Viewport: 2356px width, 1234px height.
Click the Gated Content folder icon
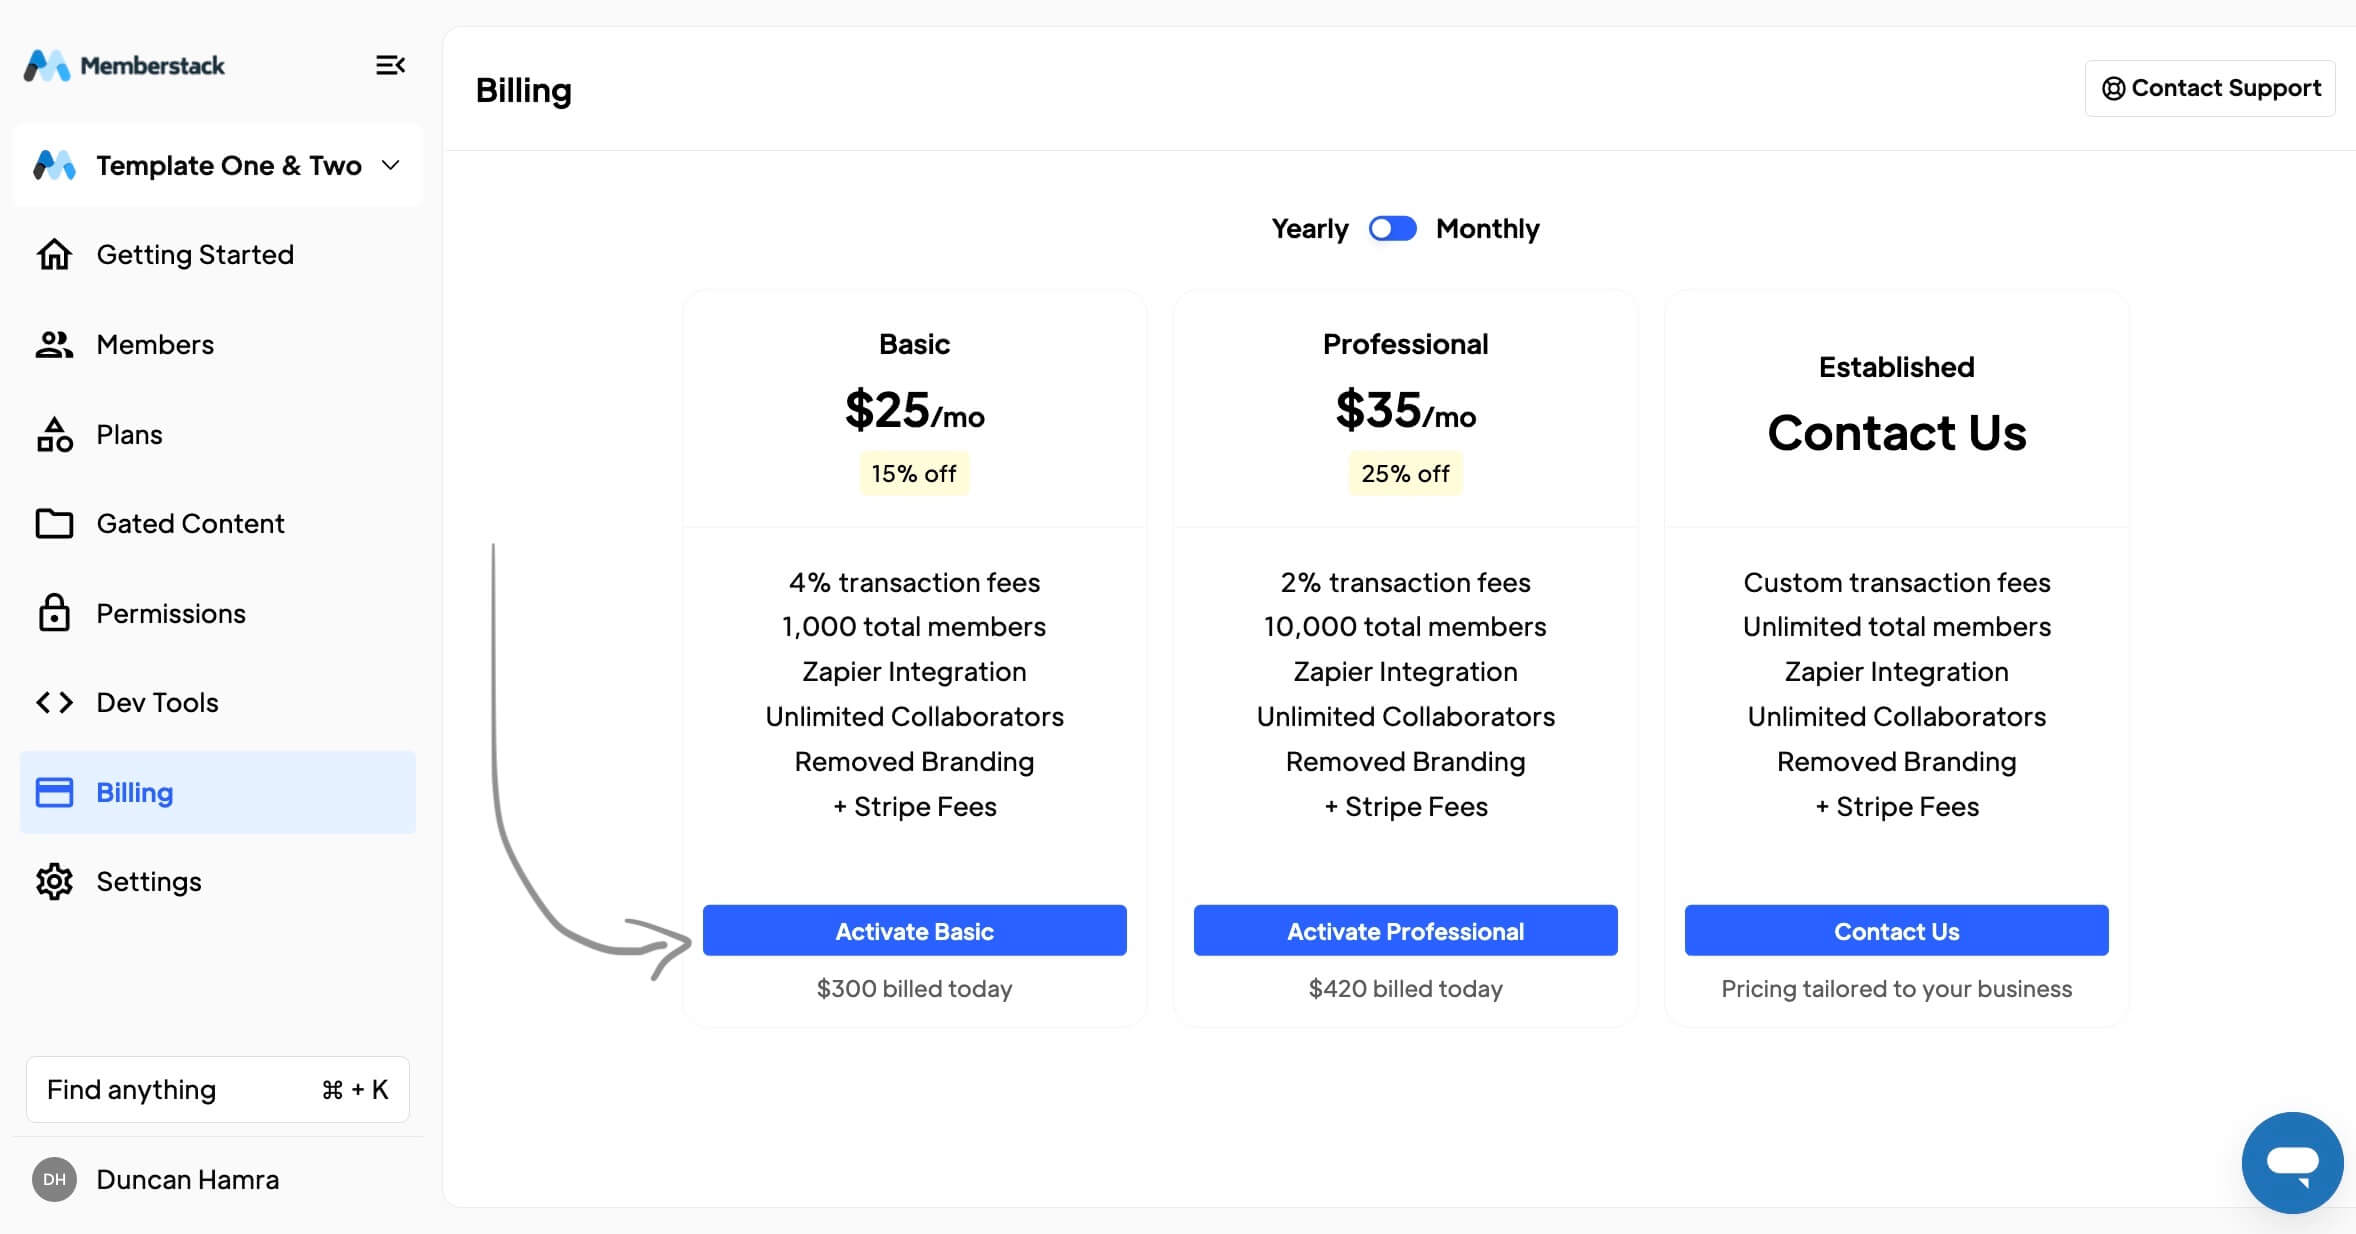click(54, 523)
